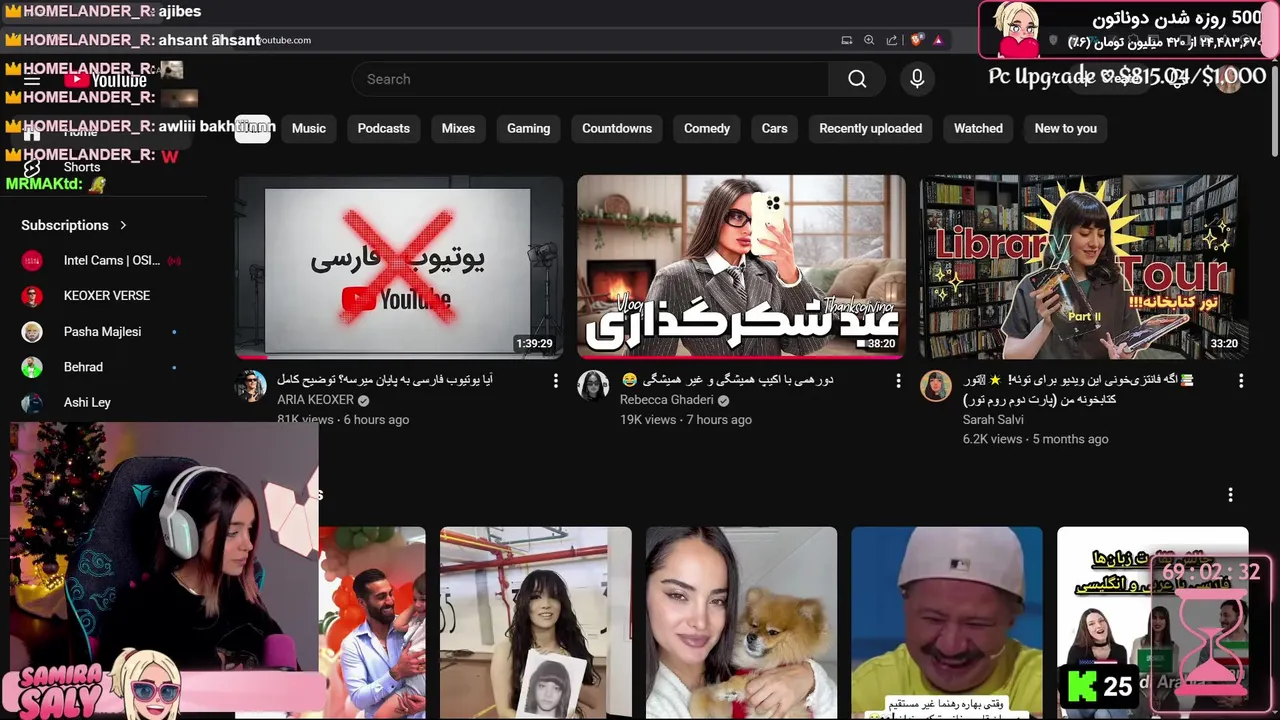Select the Watched filter chip
This screenshot has width=1280, height=720.
pos(978,128)
